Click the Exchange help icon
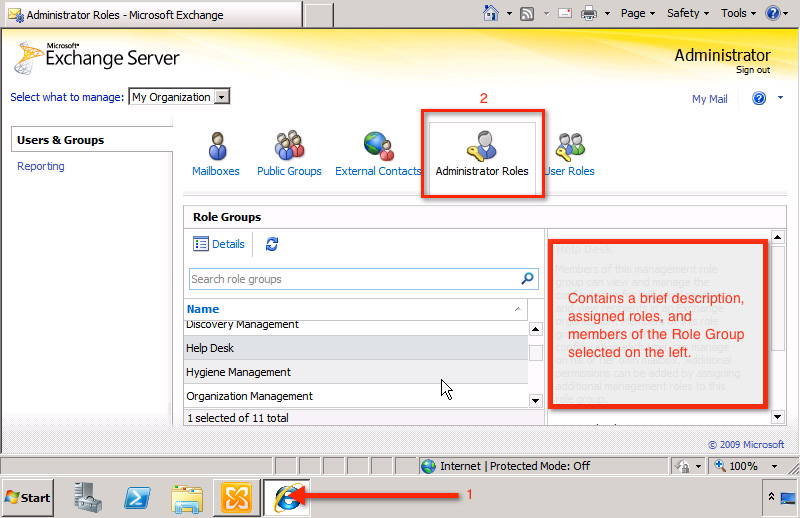 click(759, 97)
